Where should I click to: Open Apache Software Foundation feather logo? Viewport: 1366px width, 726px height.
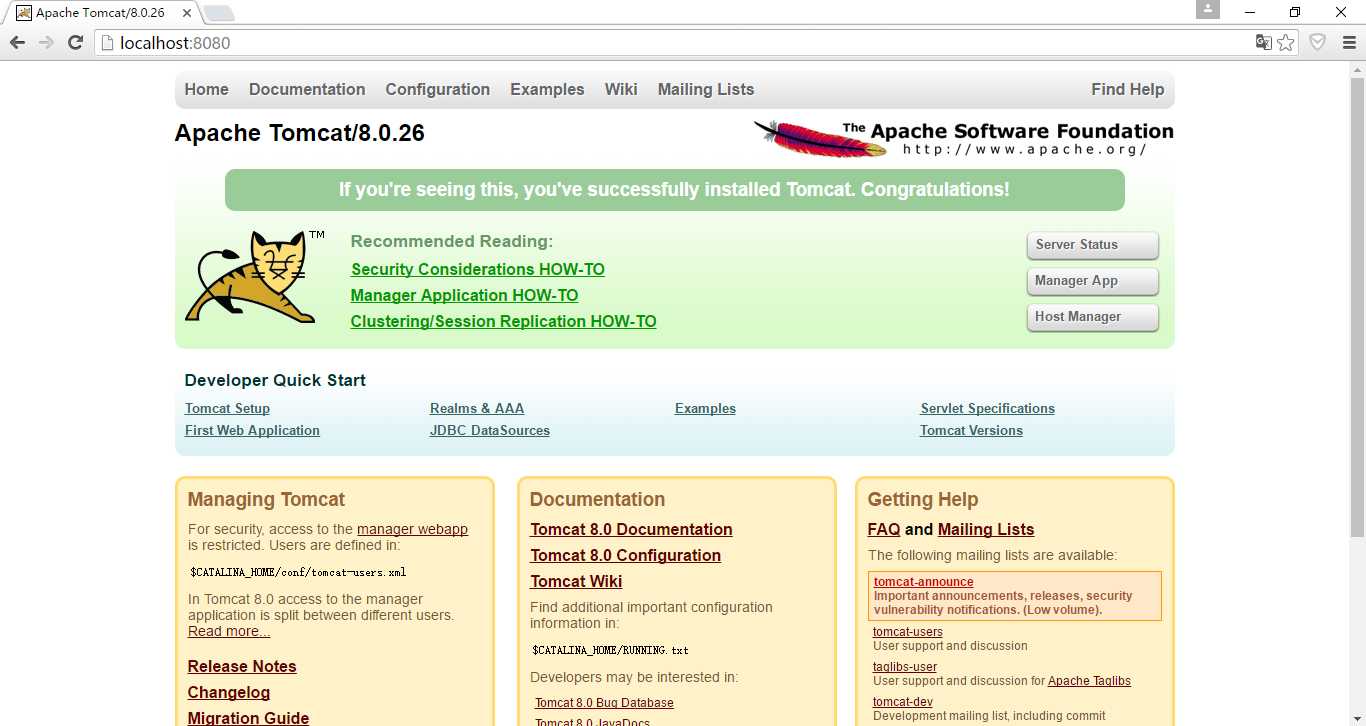coord(963,139)
